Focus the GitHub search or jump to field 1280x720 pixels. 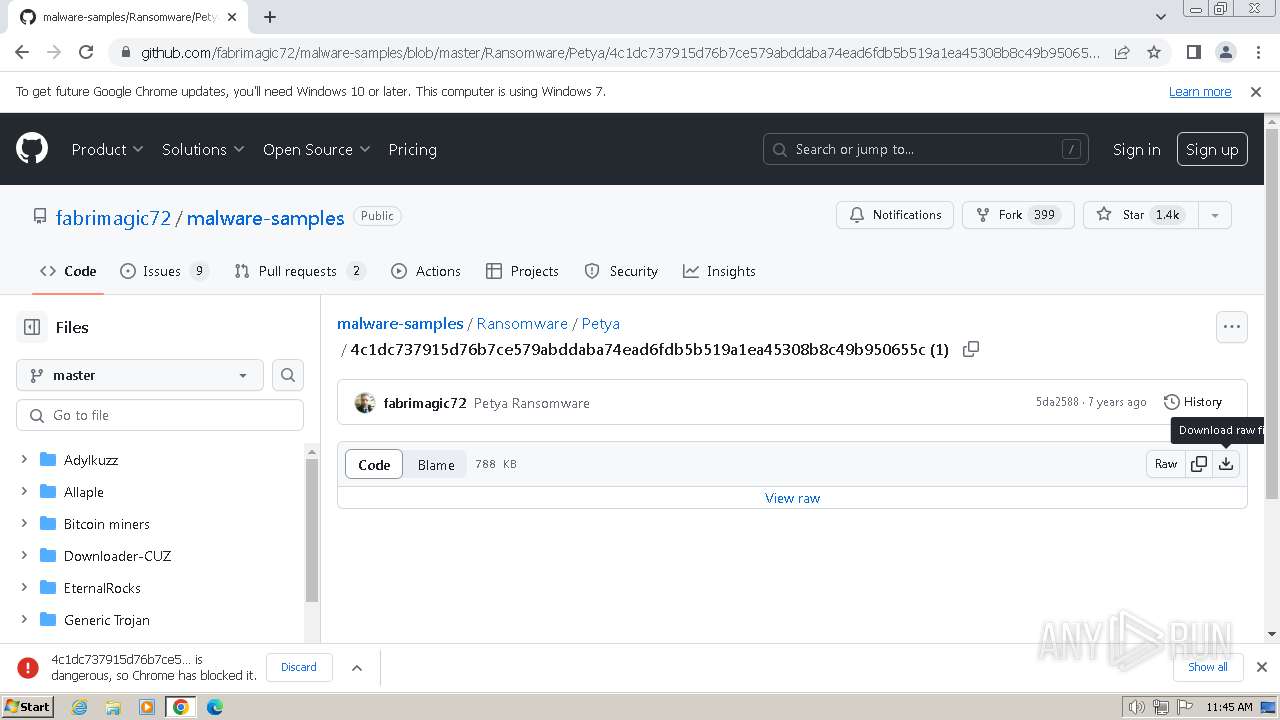click(926, 149)
